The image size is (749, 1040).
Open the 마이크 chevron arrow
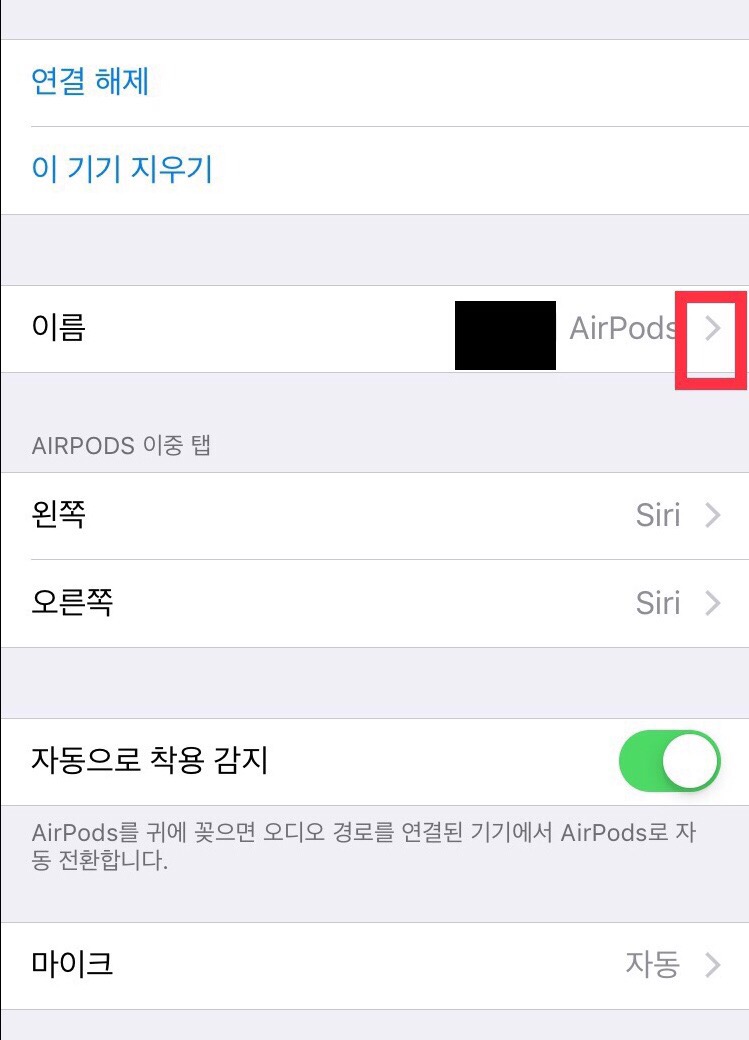713,965
